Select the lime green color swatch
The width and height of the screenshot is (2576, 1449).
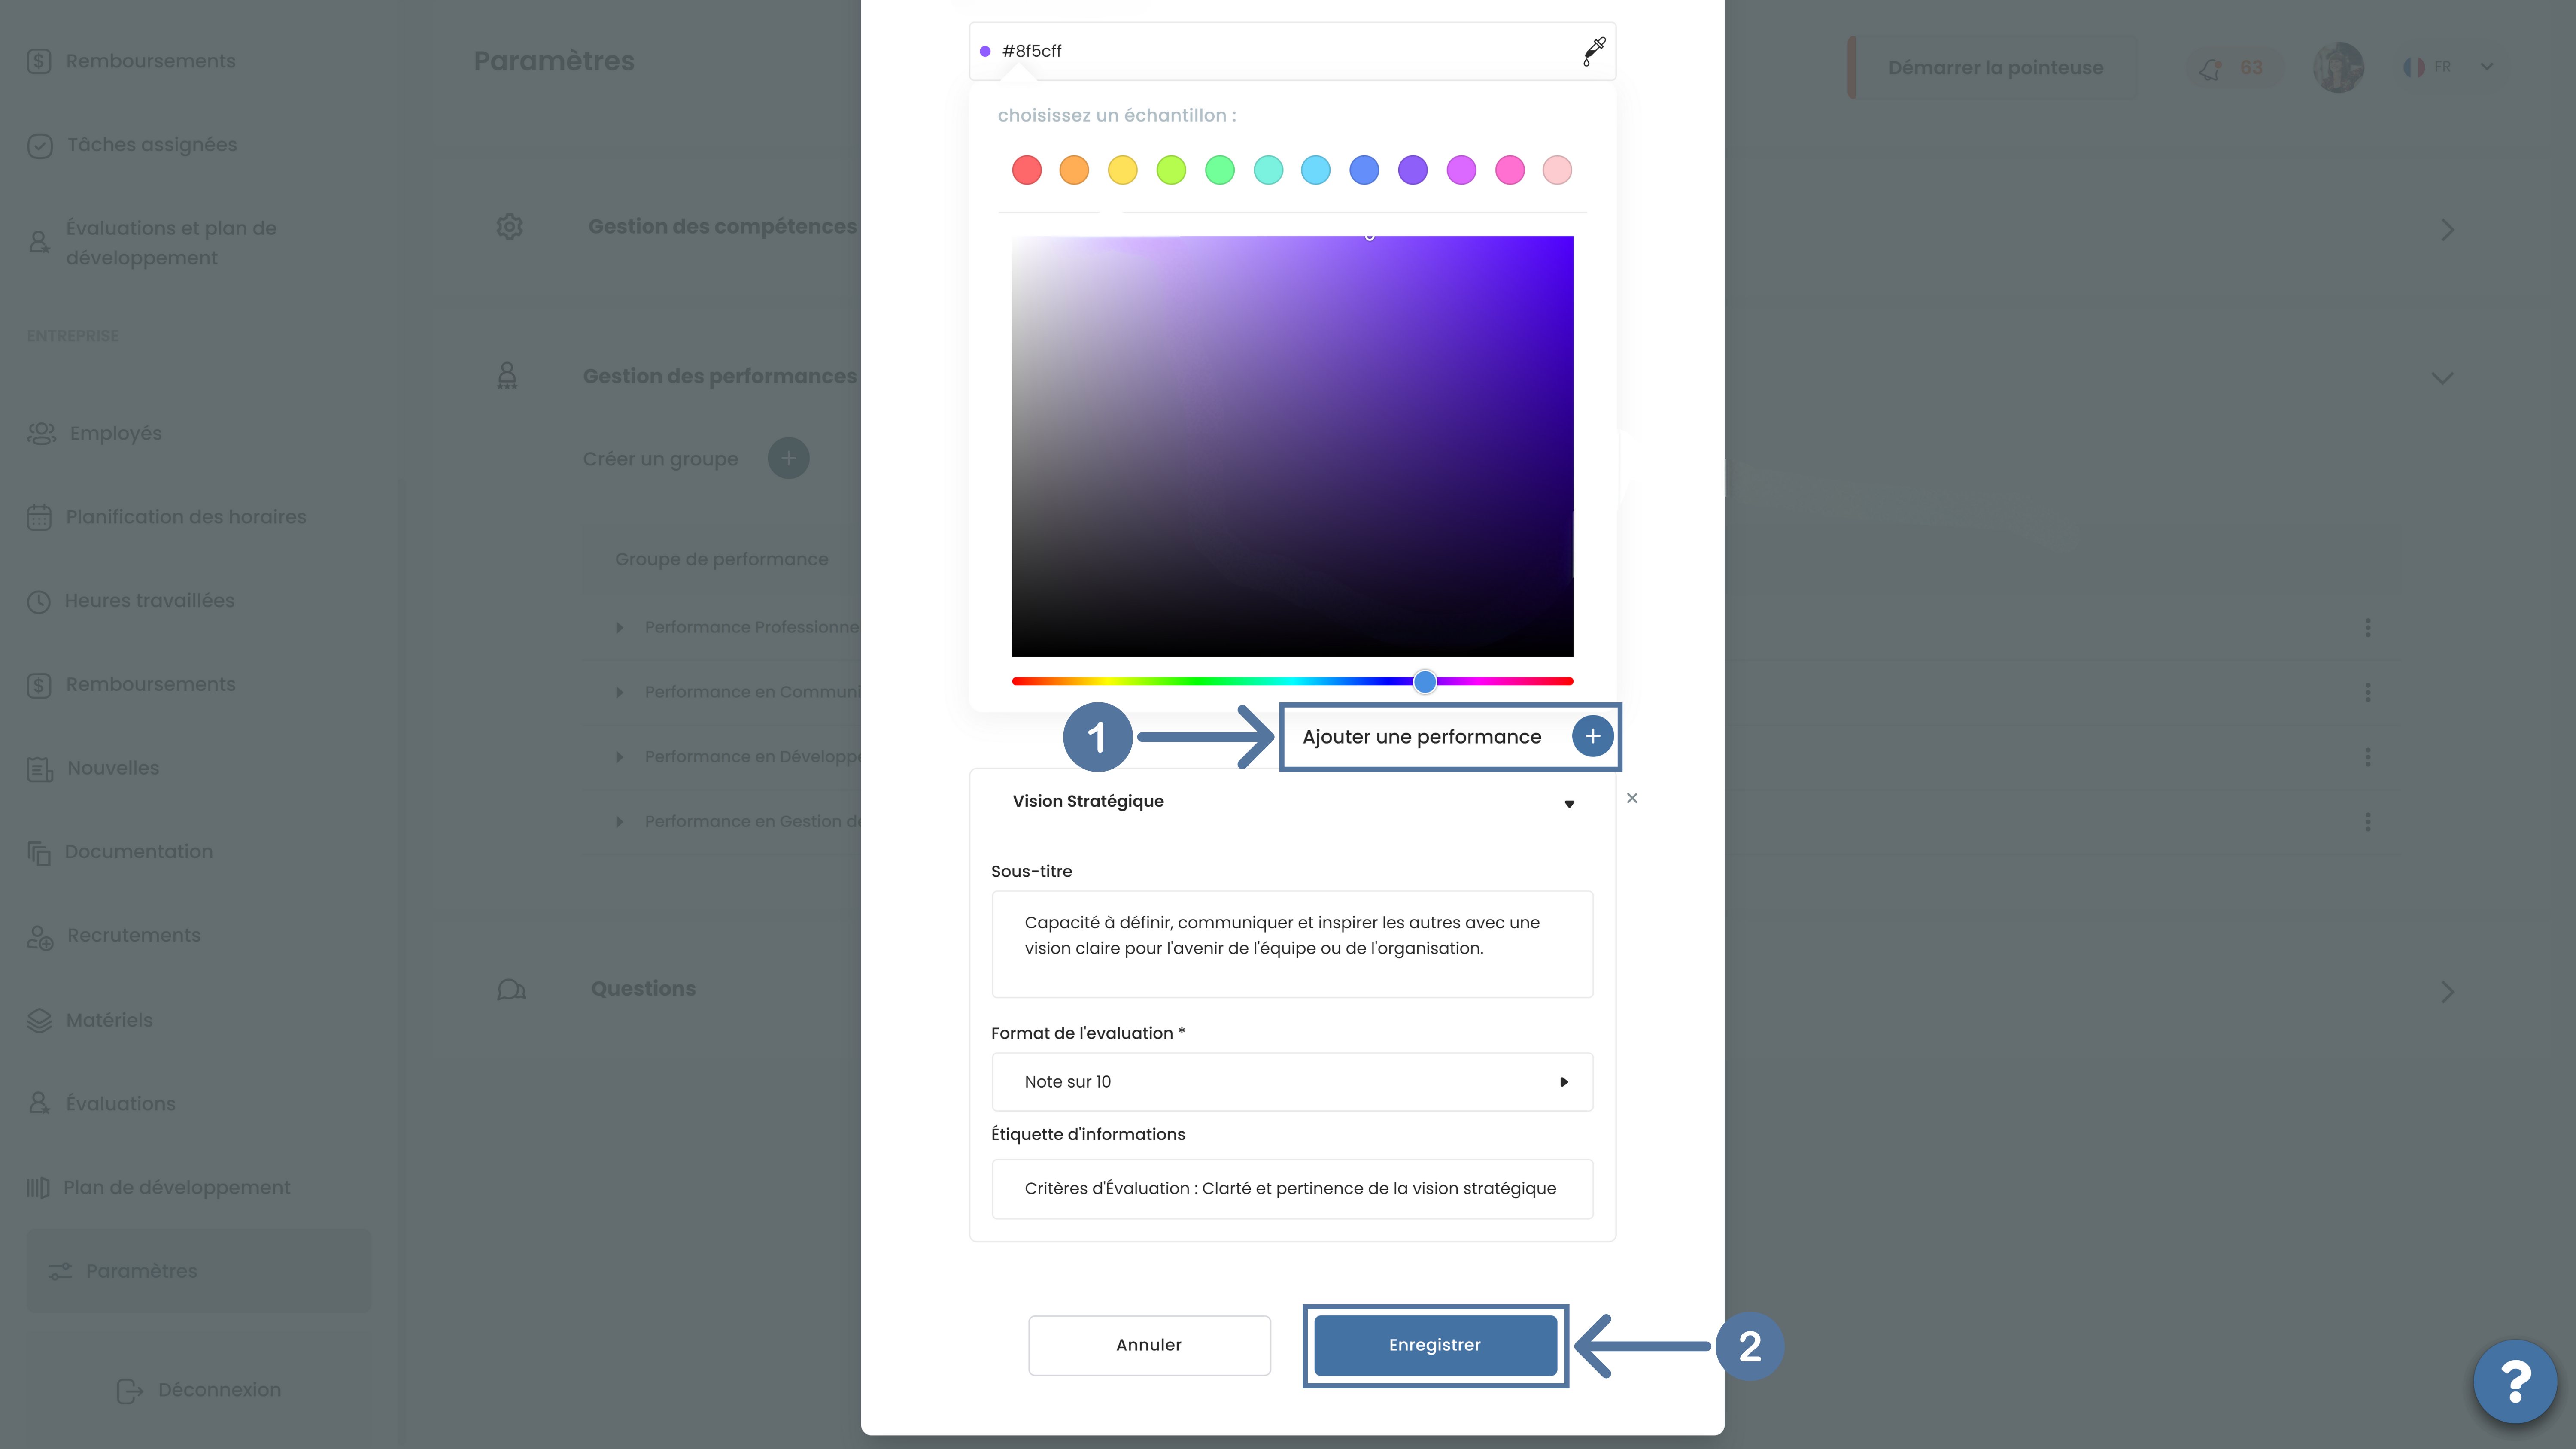[1171, 170]
